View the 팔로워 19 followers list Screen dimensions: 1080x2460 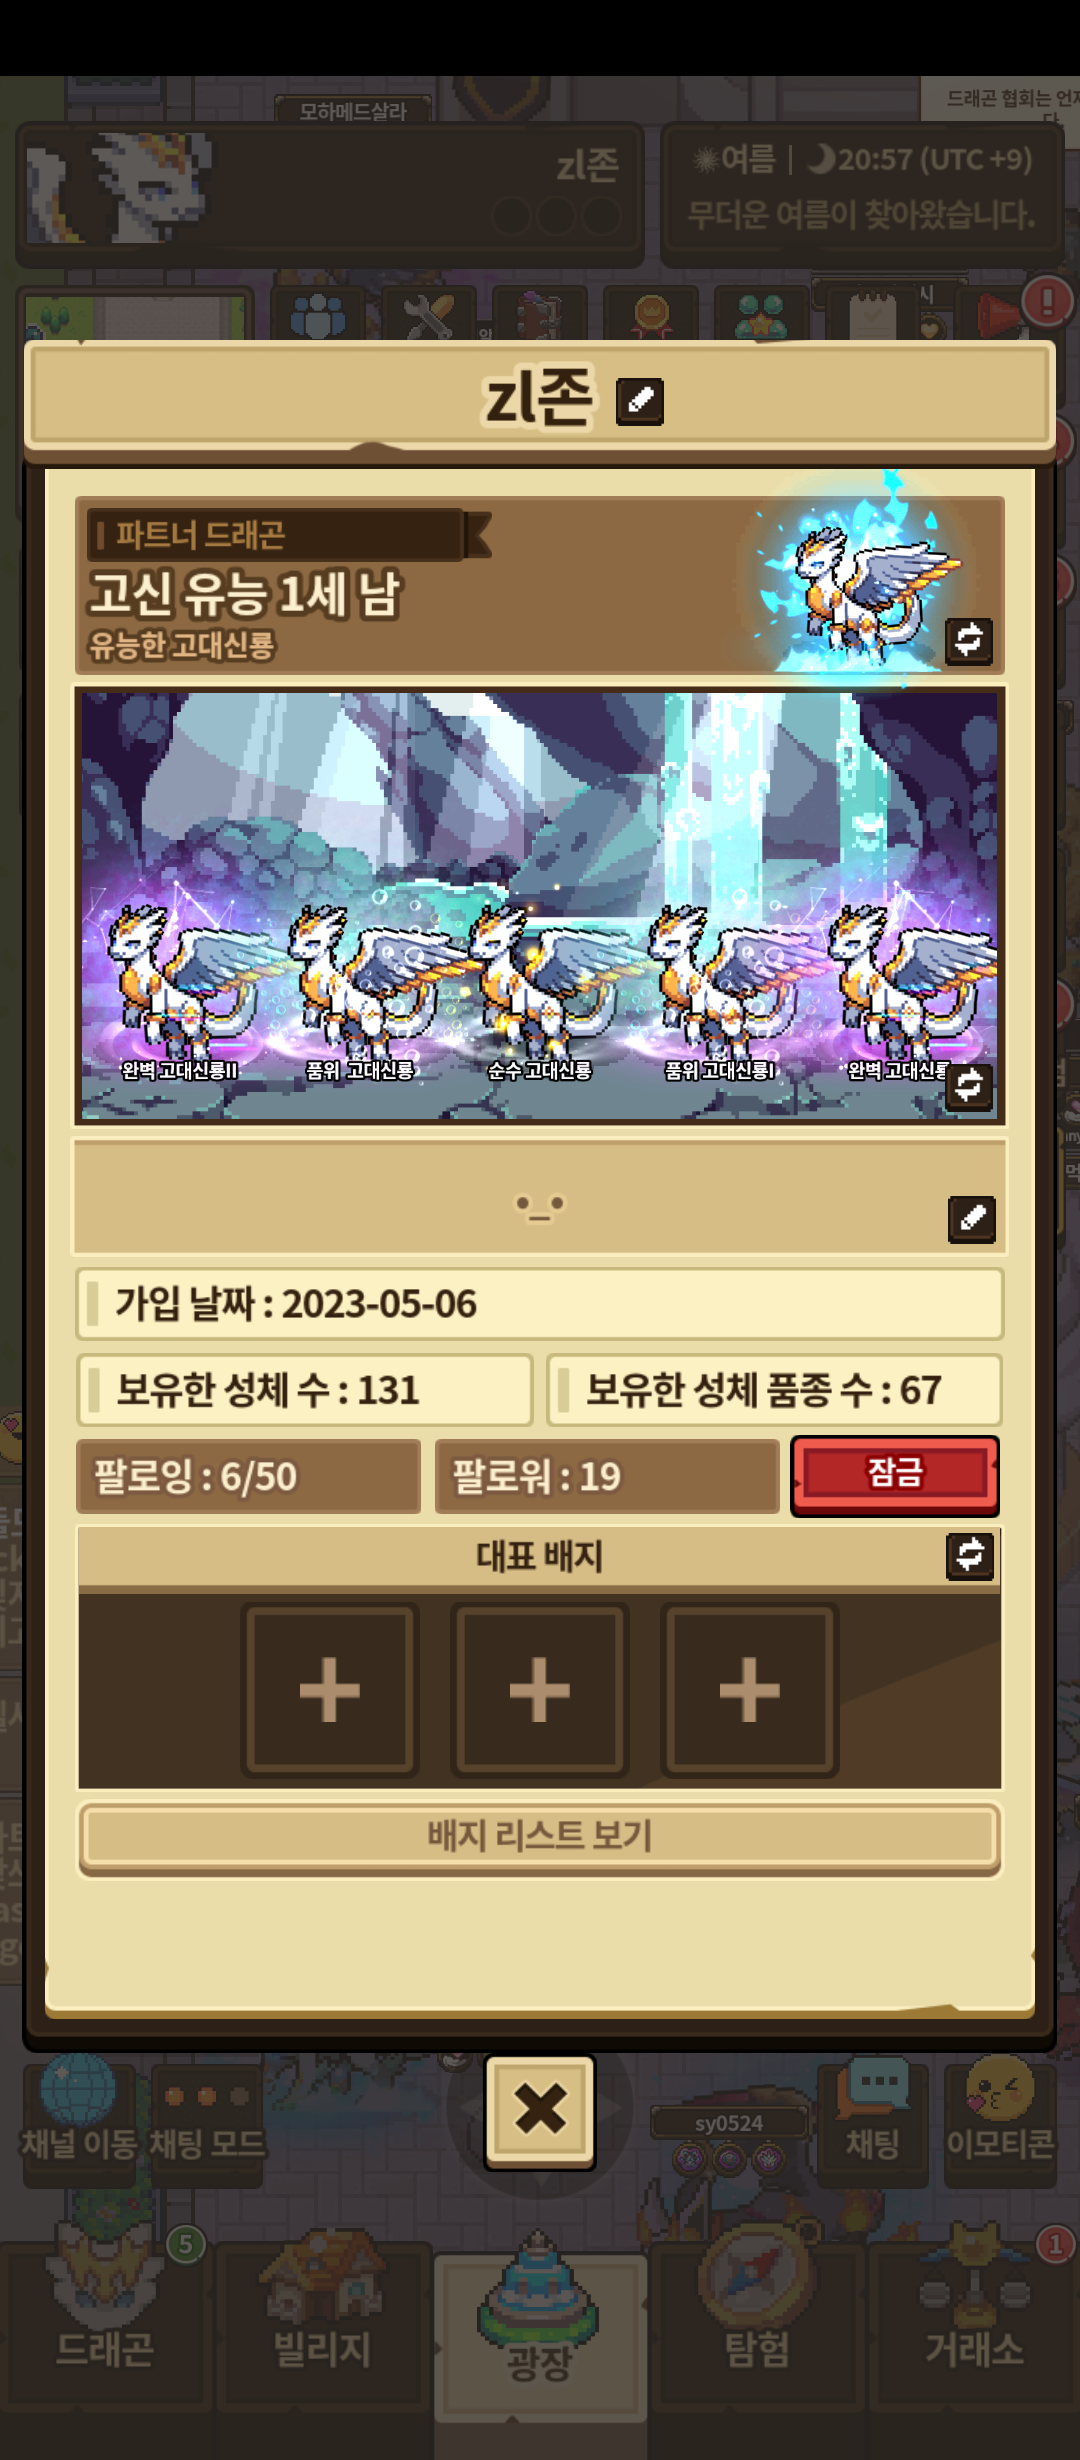pos(607,1476)
